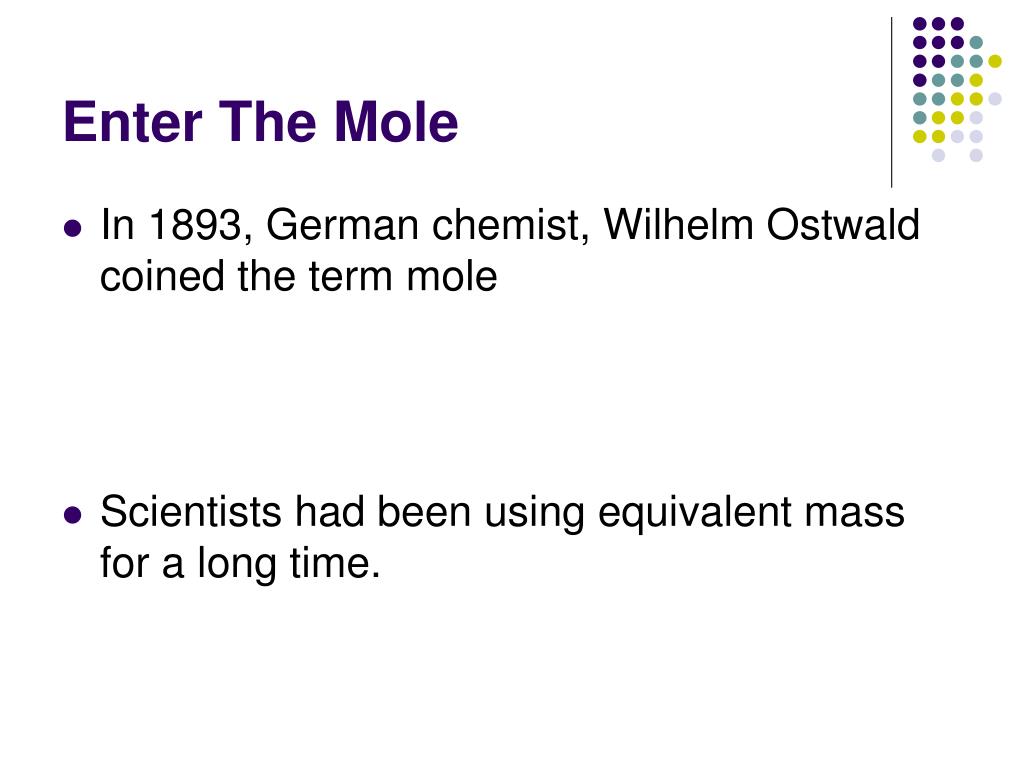Image resolution: width=1024 pixels, height=768 pixels.
Task: Click the bottom-right lavender dot in the pattern
Action: (976, 155)
